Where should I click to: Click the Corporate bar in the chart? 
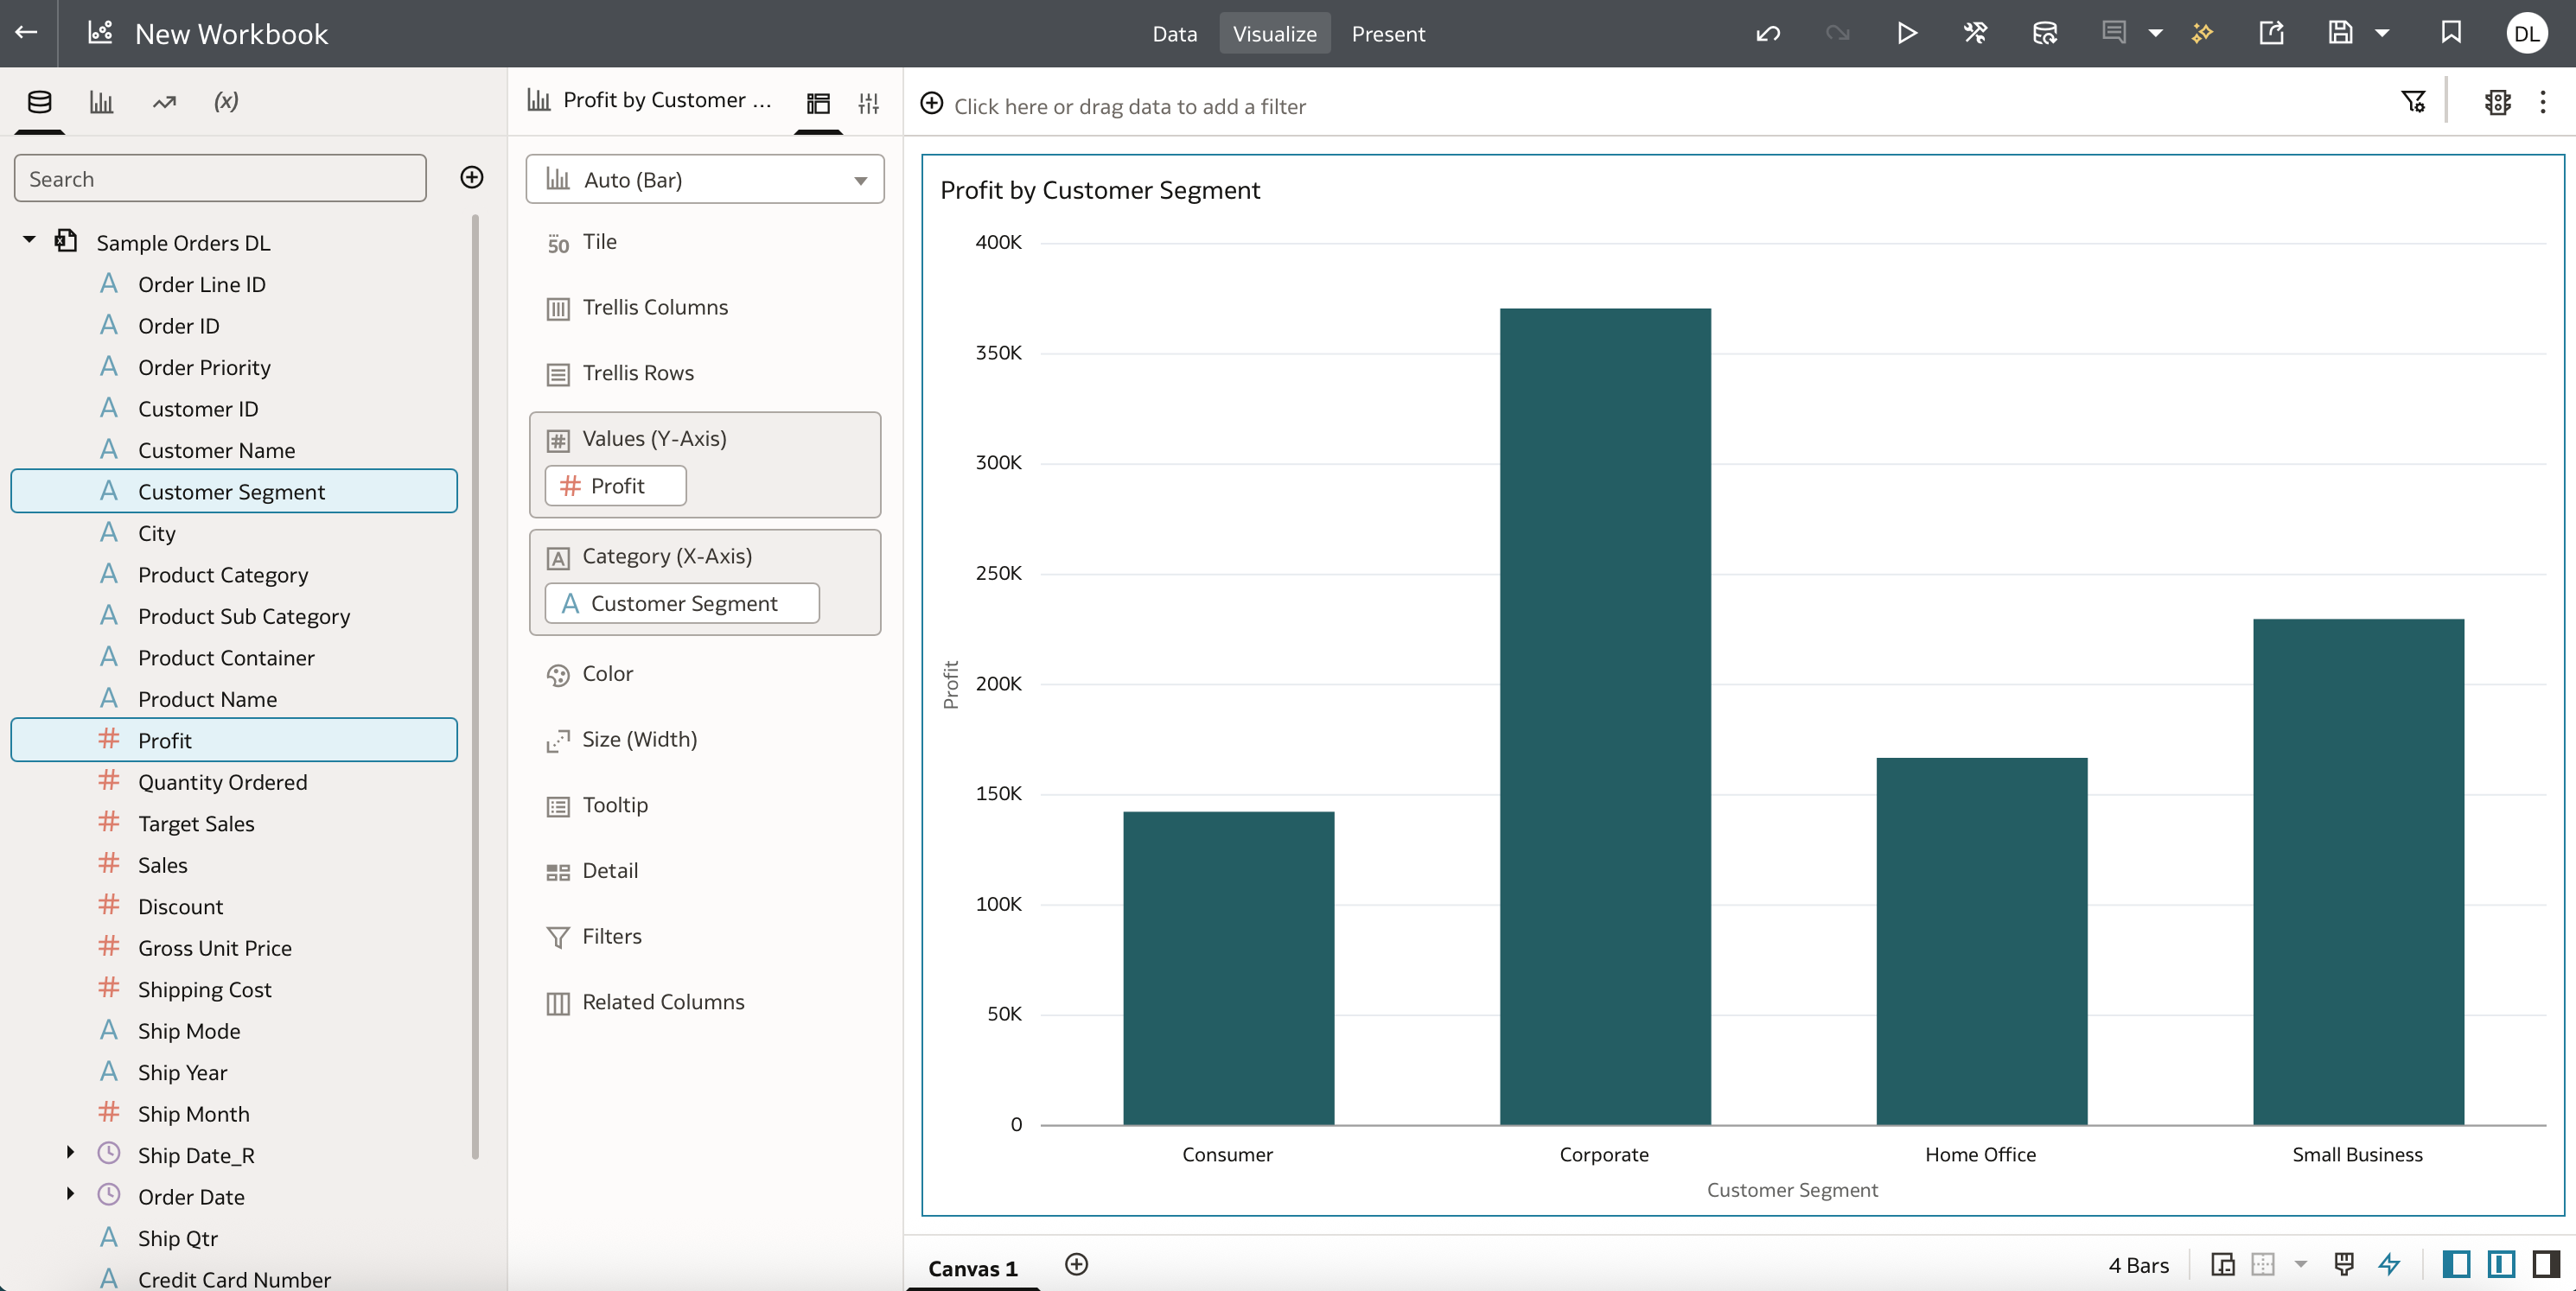pos(1604,716)
